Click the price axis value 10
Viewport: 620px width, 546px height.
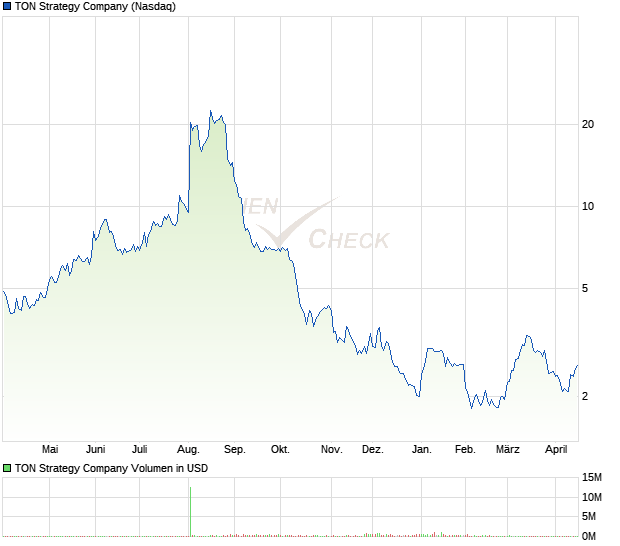pyautogui.click(x=588, y=206)
